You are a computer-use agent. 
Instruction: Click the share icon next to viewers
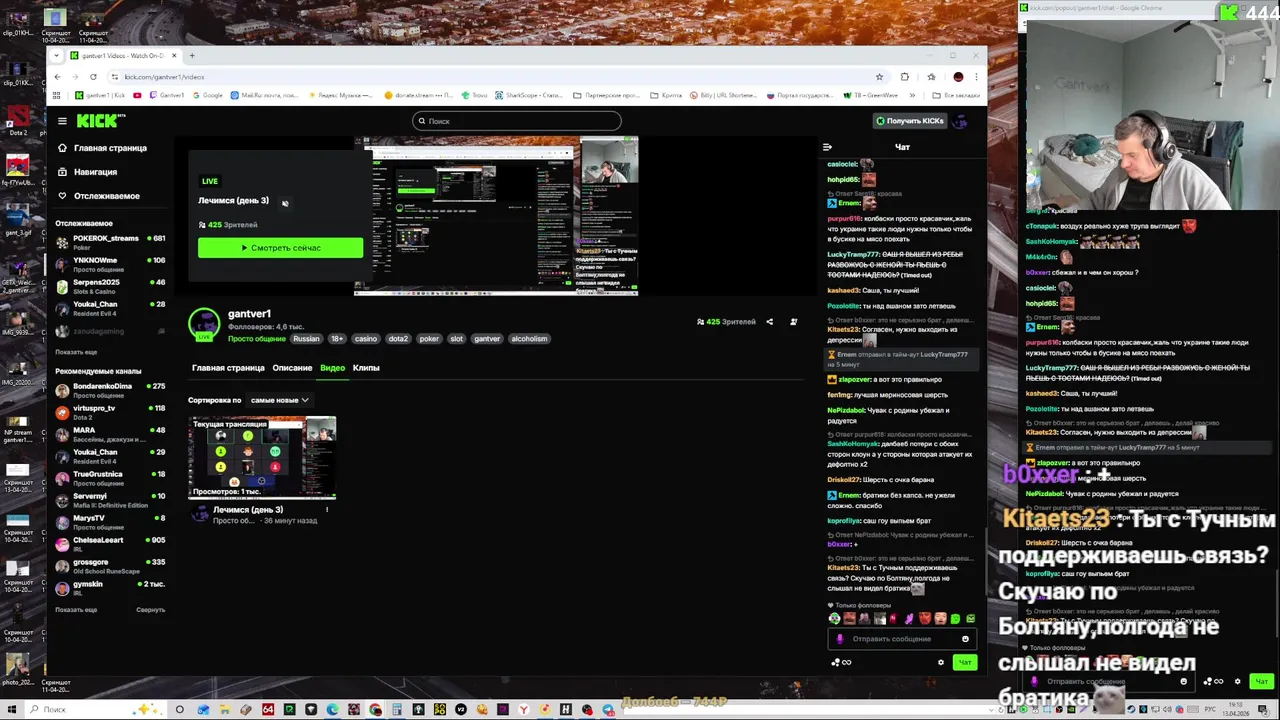click(x=769, y=322)
